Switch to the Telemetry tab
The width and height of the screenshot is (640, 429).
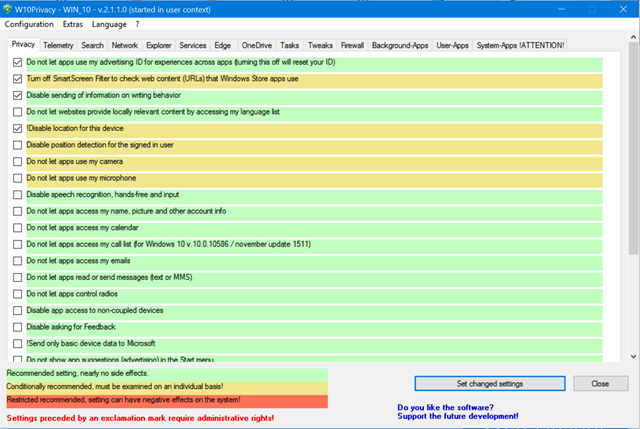pyautogui.click(x=58, y=45)
